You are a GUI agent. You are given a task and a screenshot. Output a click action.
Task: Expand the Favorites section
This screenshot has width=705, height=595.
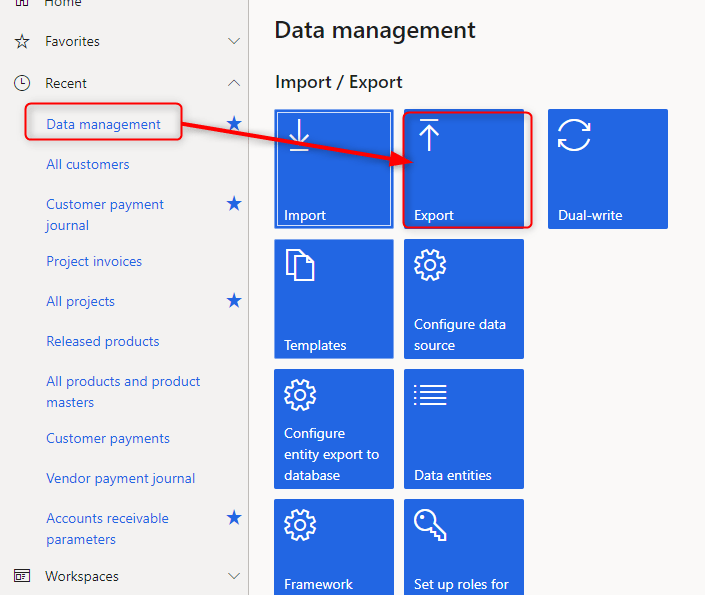[234, 42]
